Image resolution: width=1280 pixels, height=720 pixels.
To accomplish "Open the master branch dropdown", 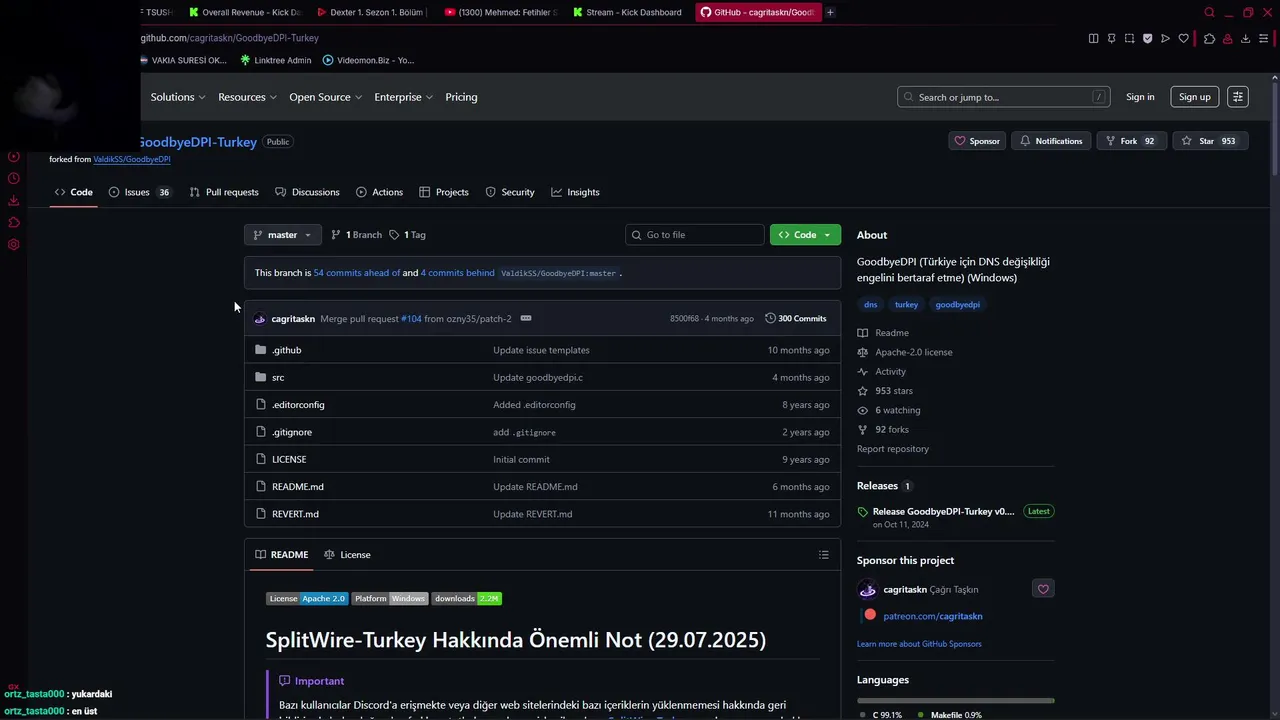I will pyautogui.click(x=283, y=235).
